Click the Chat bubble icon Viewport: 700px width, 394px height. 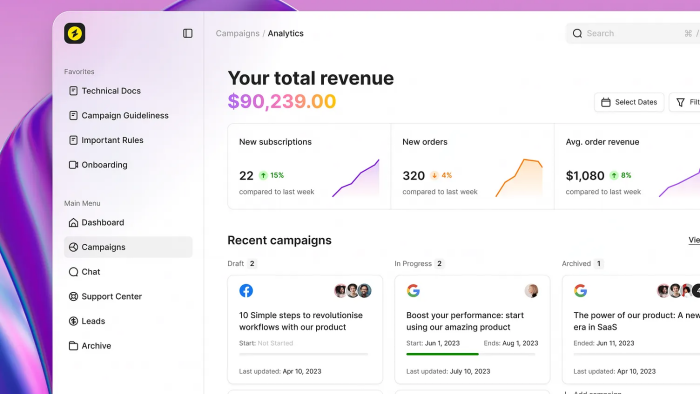pos(73,272)
